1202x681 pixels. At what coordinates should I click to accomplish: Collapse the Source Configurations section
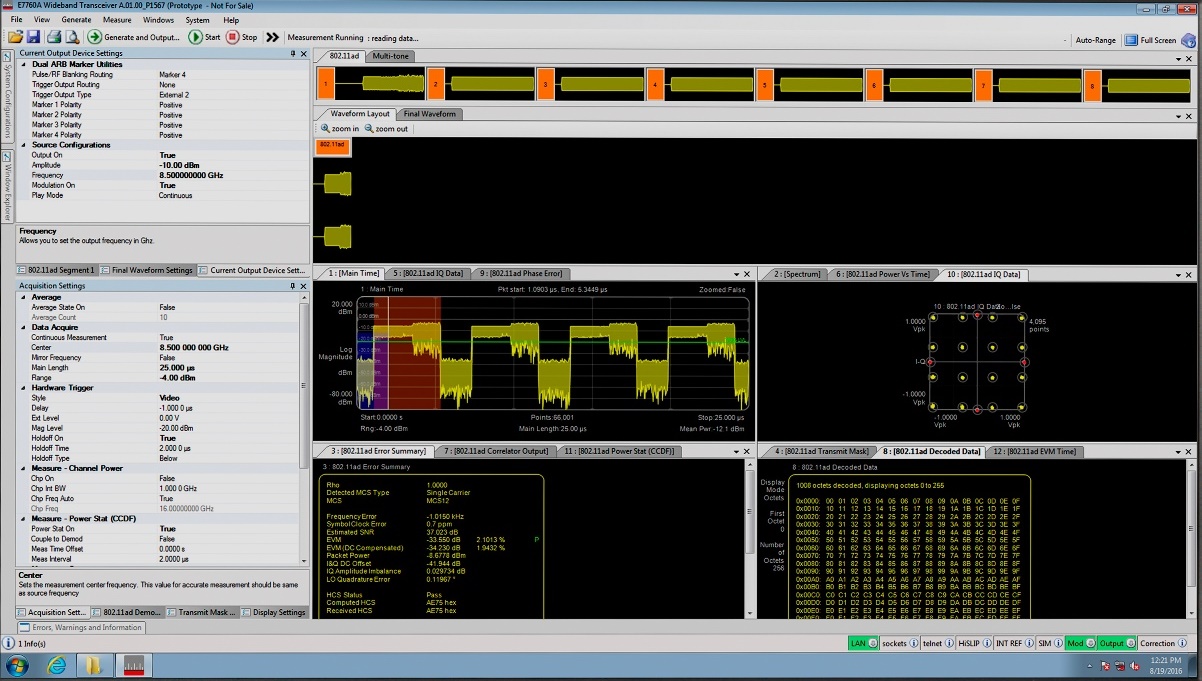[24, 145]
